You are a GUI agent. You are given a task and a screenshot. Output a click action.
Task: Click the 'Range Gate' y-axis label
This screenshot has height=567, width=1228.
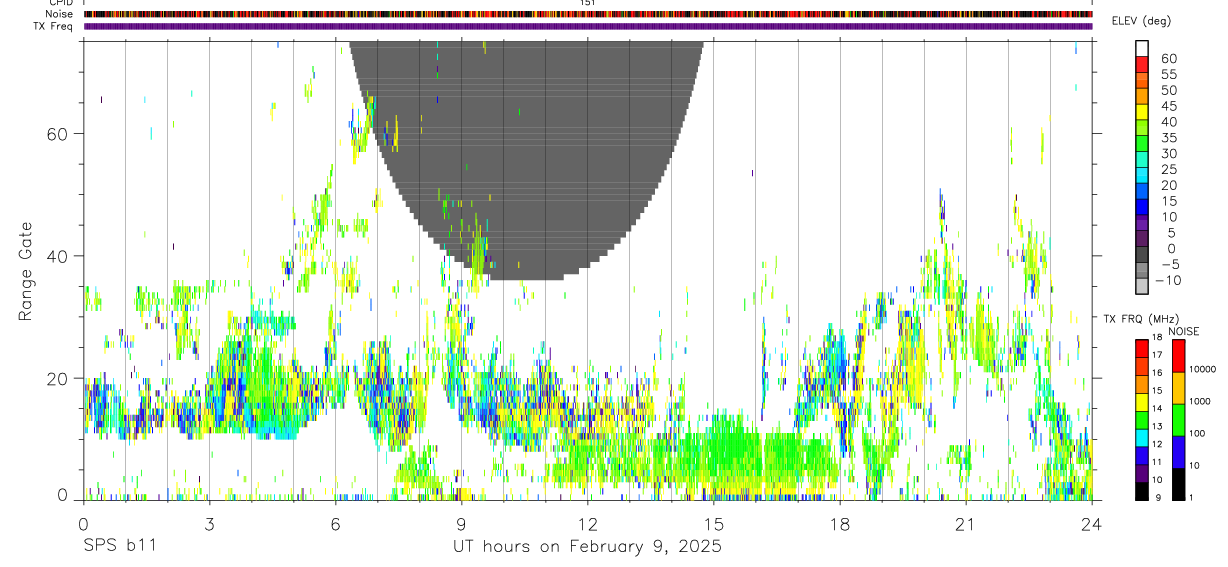pos(27,271)
